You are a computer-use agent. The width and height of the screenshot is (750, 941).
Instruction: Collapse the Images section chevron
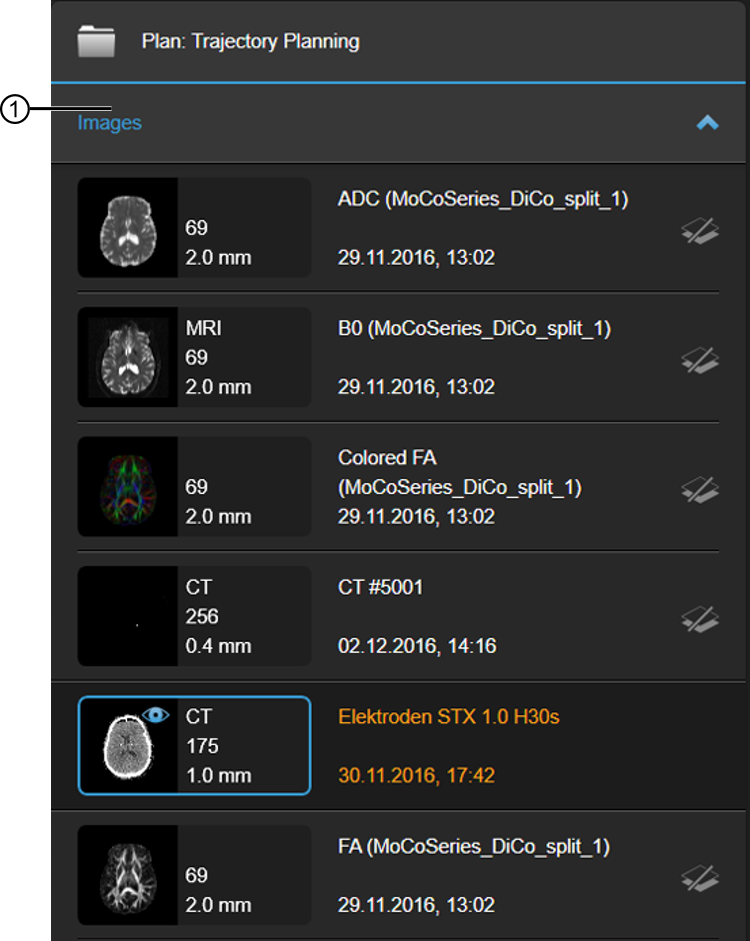[x=707, y=122]
